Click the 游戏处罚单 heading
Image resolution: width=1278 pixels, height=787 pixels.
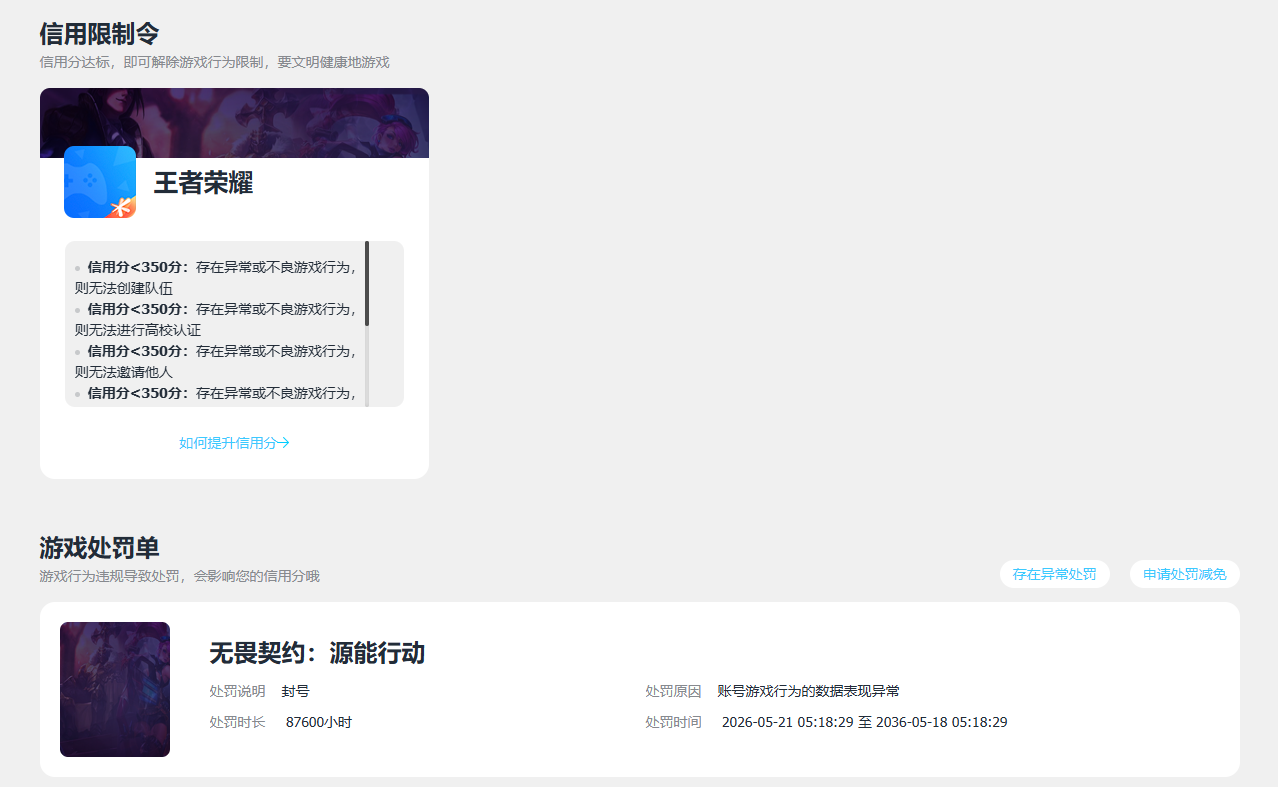(x=99, y=548)
